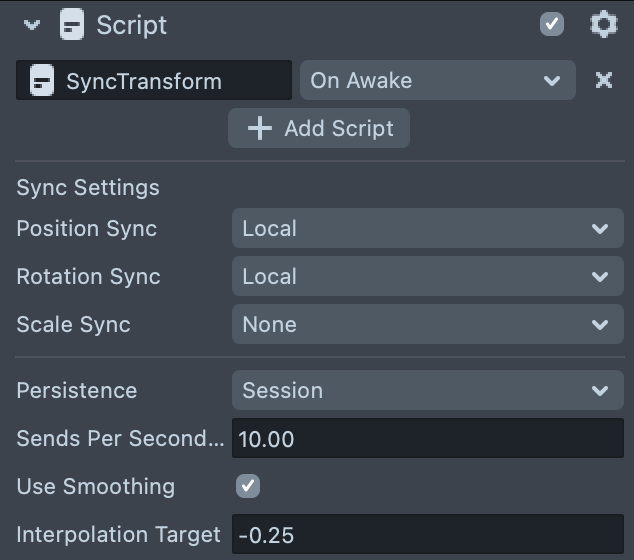Click the Sends Per Second value field
Viewport: 634px width, 560px height.
427,438
